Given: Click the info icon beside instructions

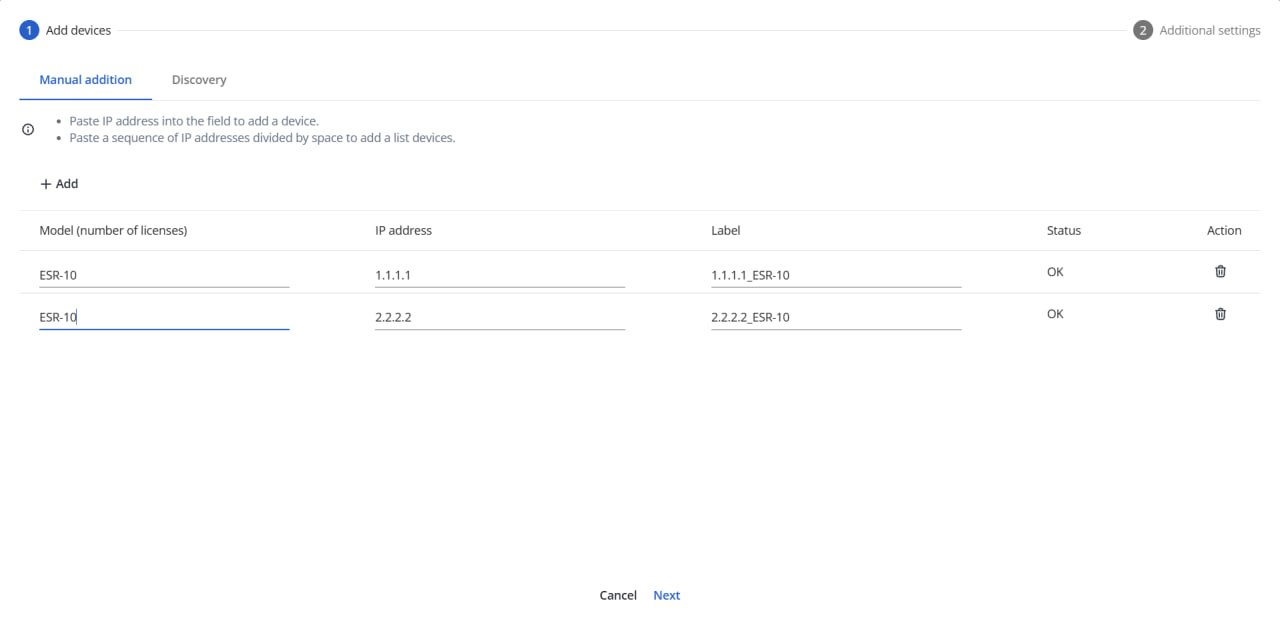Looking at the screenshot, I should (x=28, y=129).
